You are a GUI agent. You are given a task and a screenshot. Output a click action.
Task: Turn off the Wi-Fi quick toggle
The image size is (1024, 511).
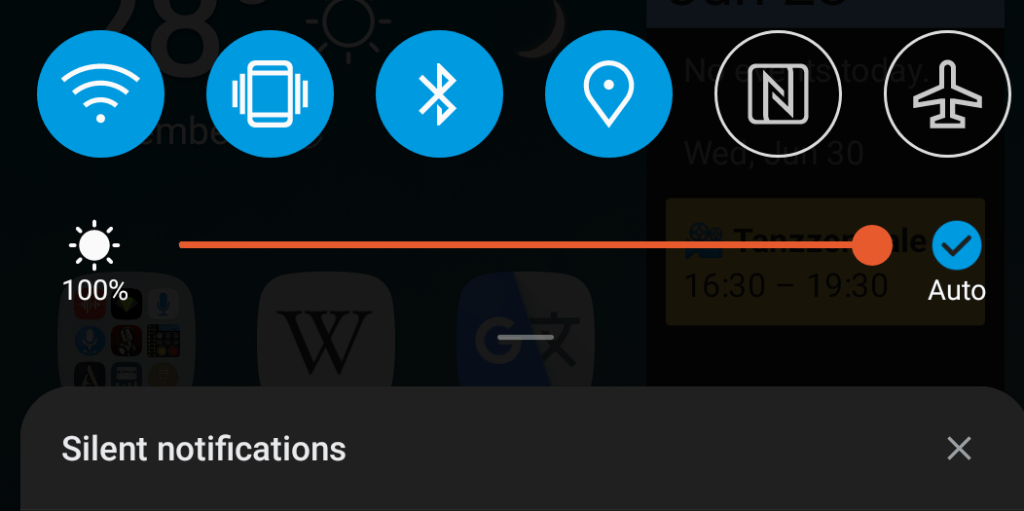[x=101, y=94]
